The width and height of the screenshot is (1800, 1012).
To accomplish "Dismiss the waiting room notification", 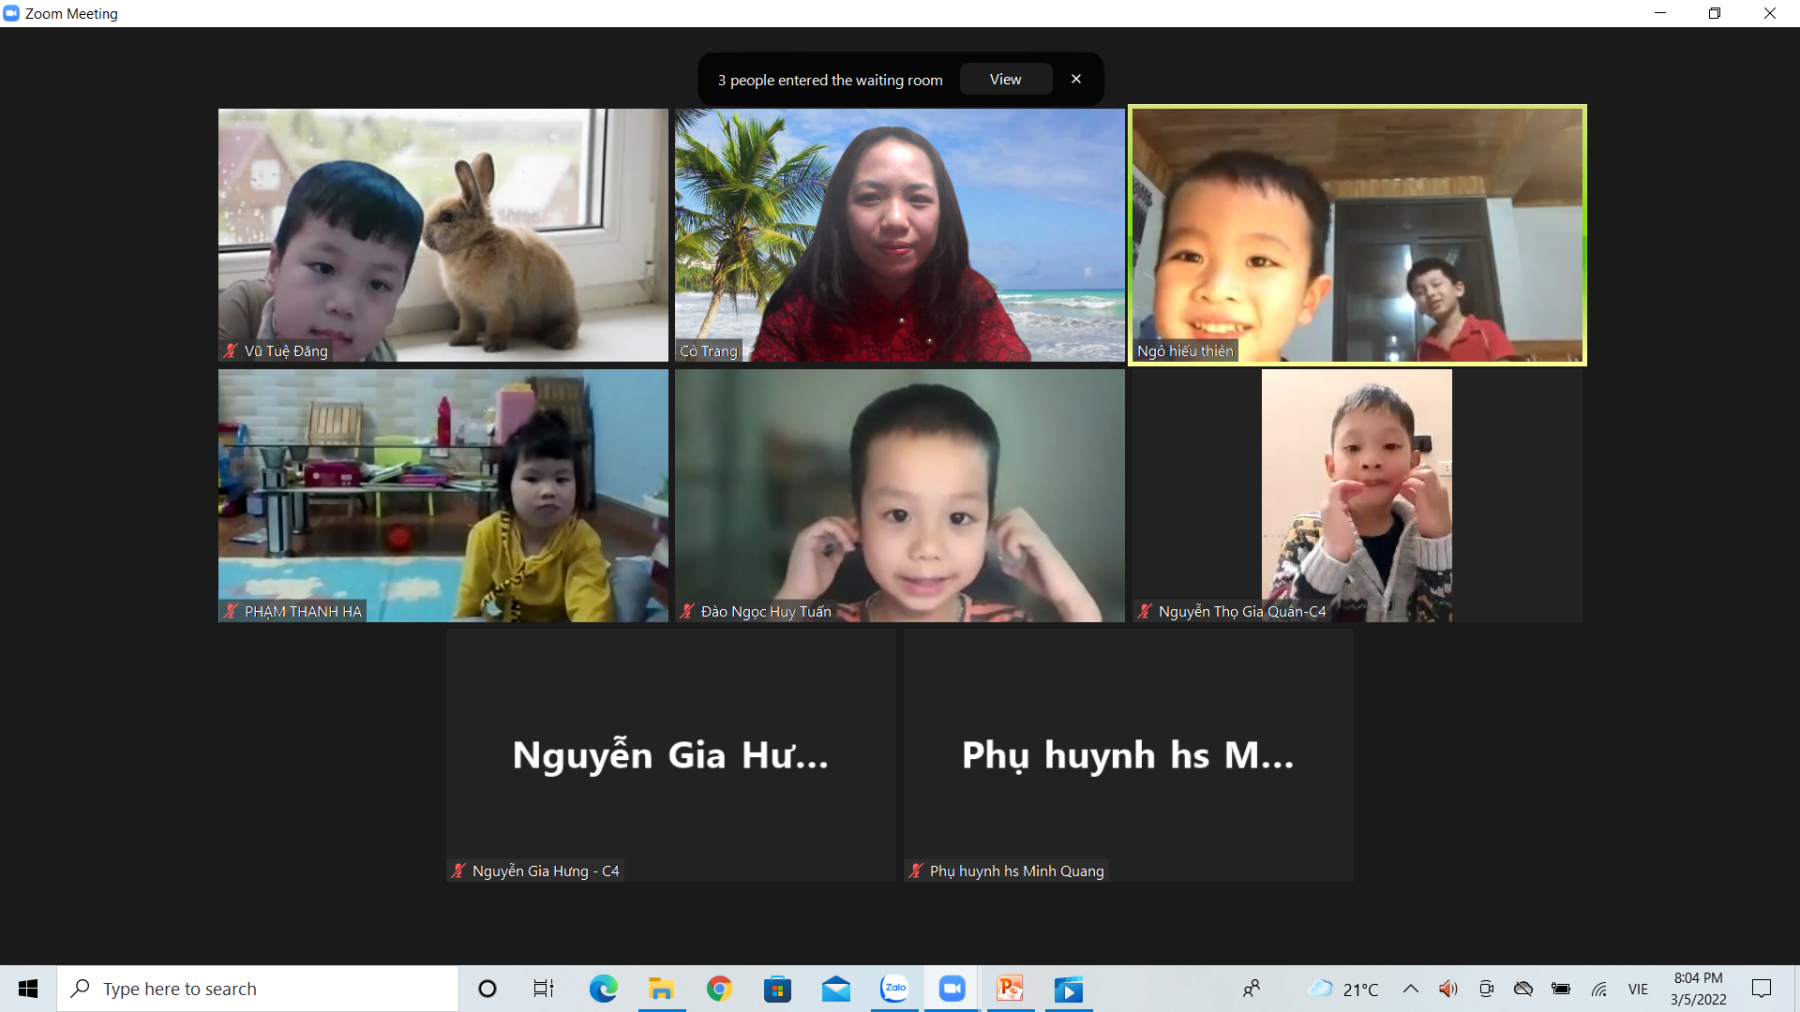I will (1076, 79).
